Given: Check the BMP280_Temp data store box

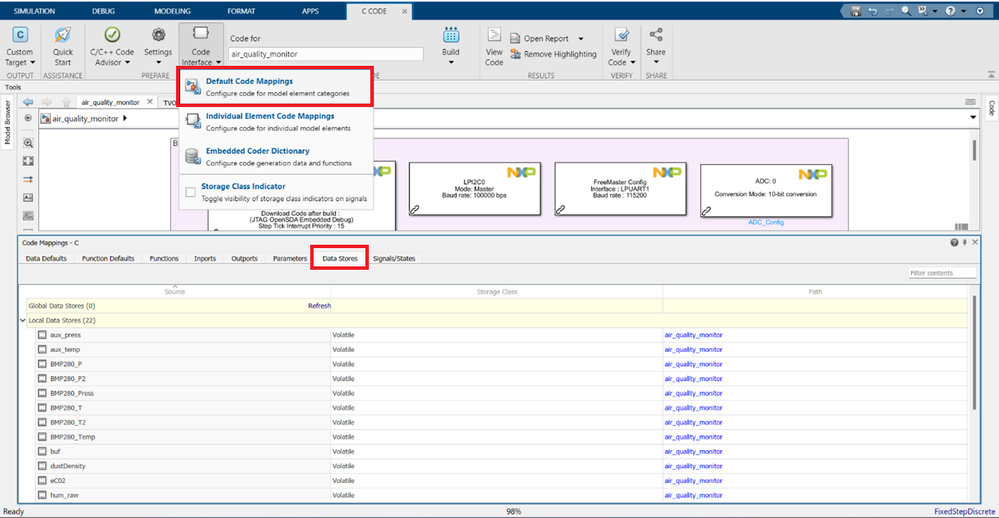Looking at the screenshot, I should pyautogui.click(x=42, y=437).
